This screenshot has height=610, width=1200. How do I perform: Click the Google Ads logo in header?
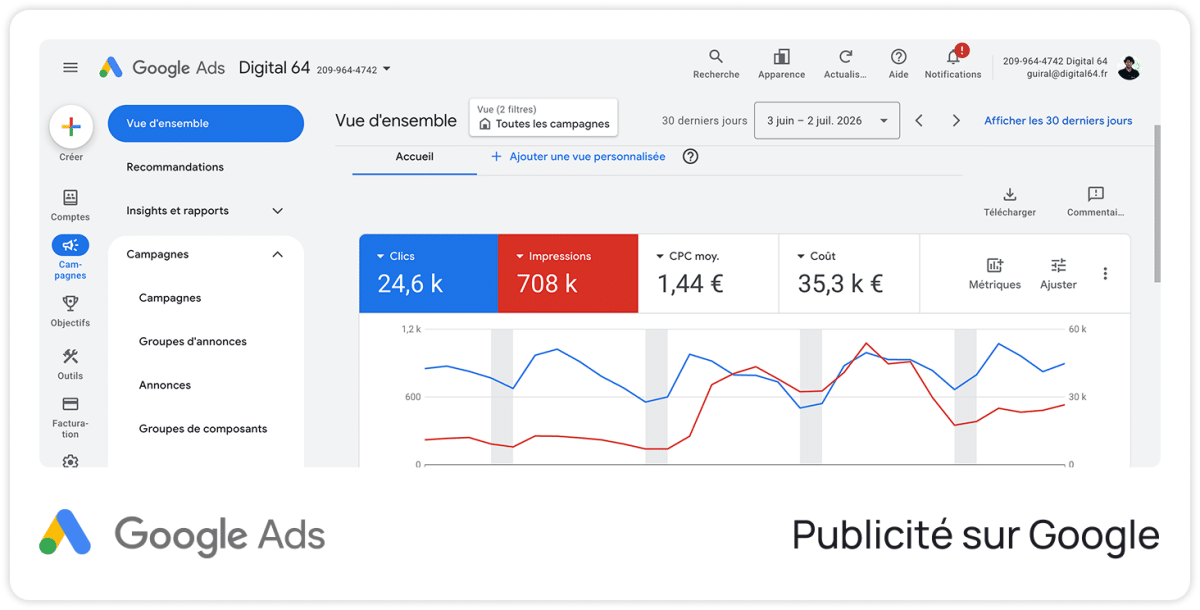[162, 68]
